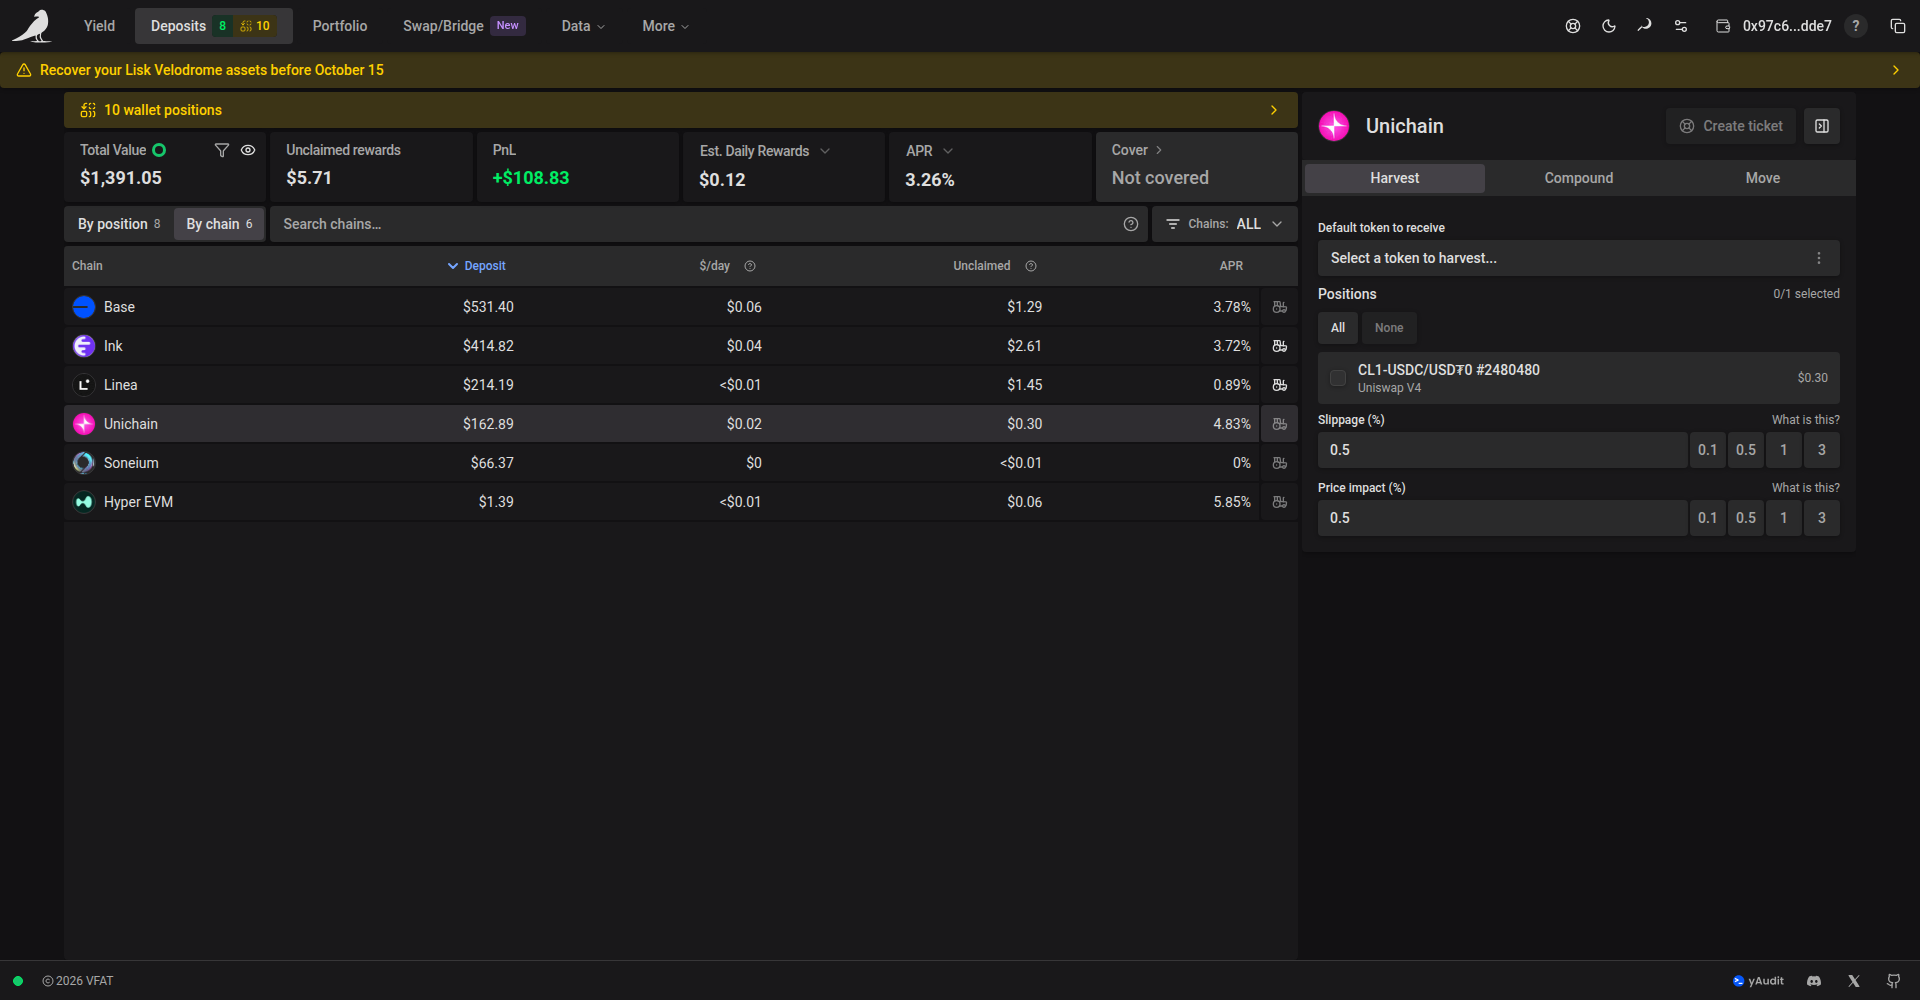Open the Lisk Velodrome recovery banner
Image resolution: width=1920 pixels, height=1000 pixels.
click(x=960, y=70)
